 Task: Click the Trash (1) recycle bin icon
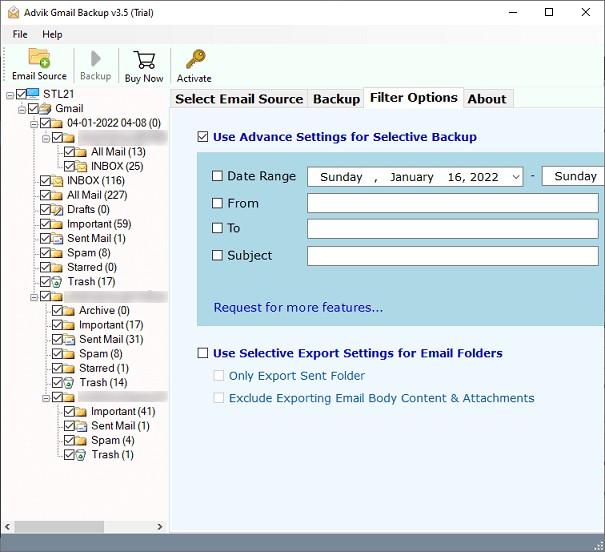81,455
